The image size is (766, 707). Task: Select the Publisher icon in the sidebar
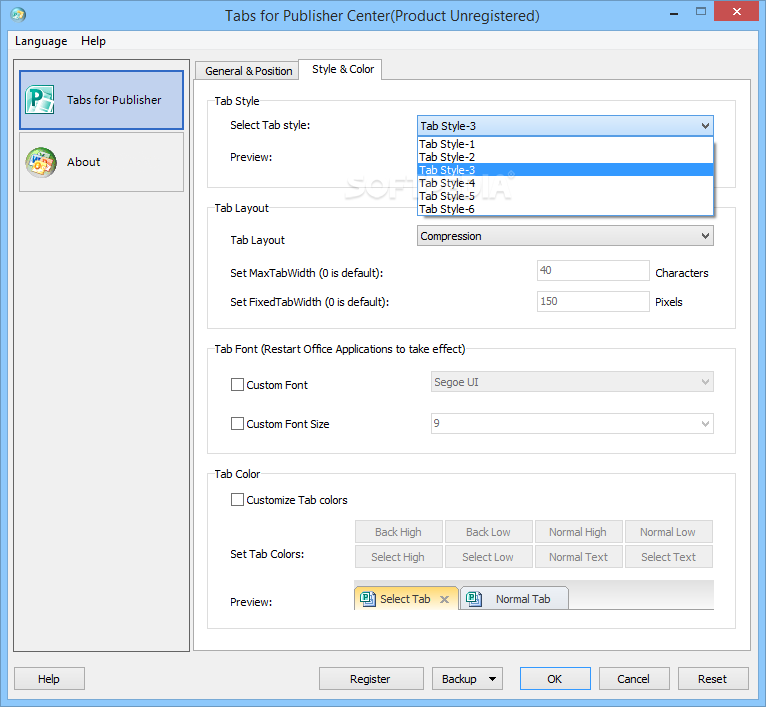(x=40, y=99)
